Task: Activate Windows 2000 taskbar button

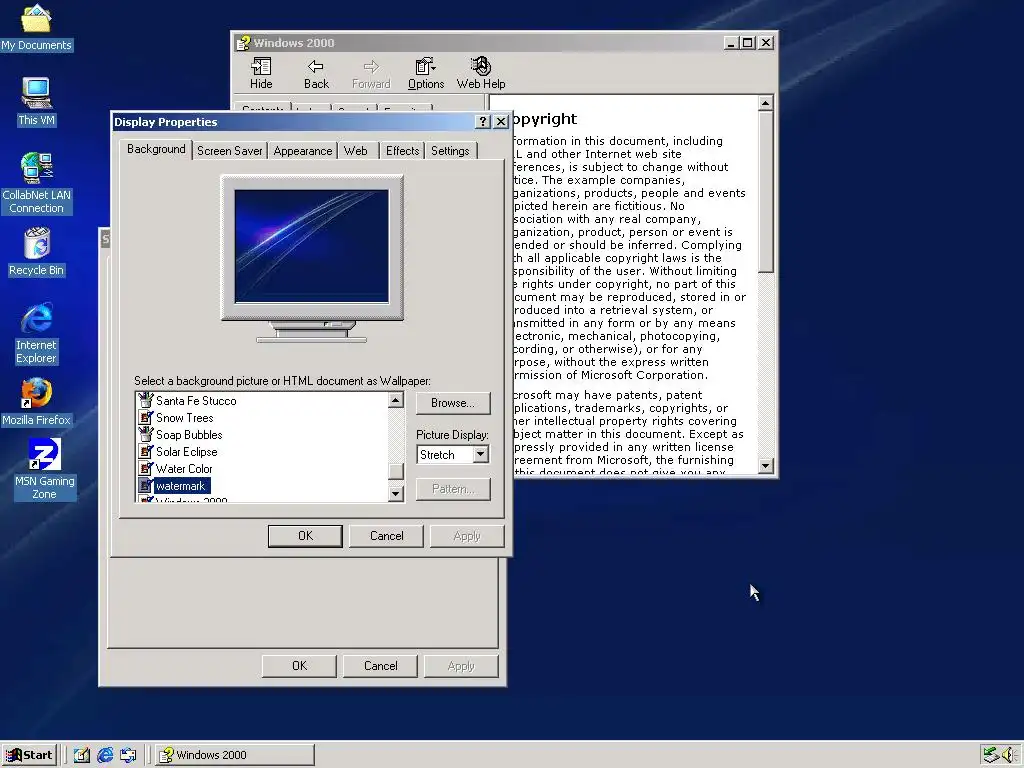Action: (236, 755)
